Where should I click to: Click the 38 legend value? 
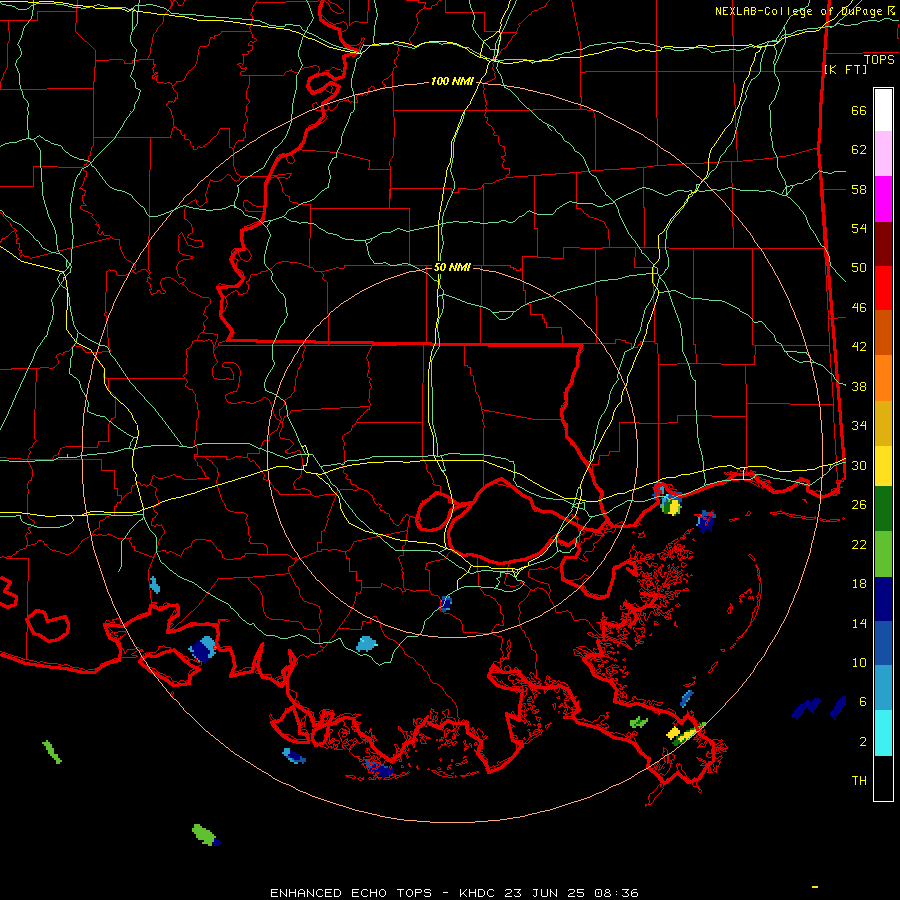859,386
